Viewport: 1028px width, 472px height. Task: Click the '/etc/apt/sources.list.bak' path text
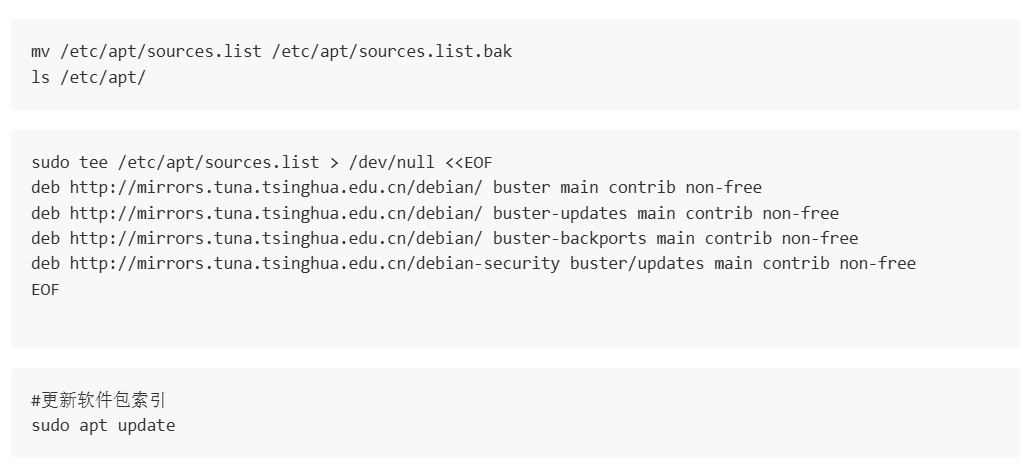coord(392,52)
